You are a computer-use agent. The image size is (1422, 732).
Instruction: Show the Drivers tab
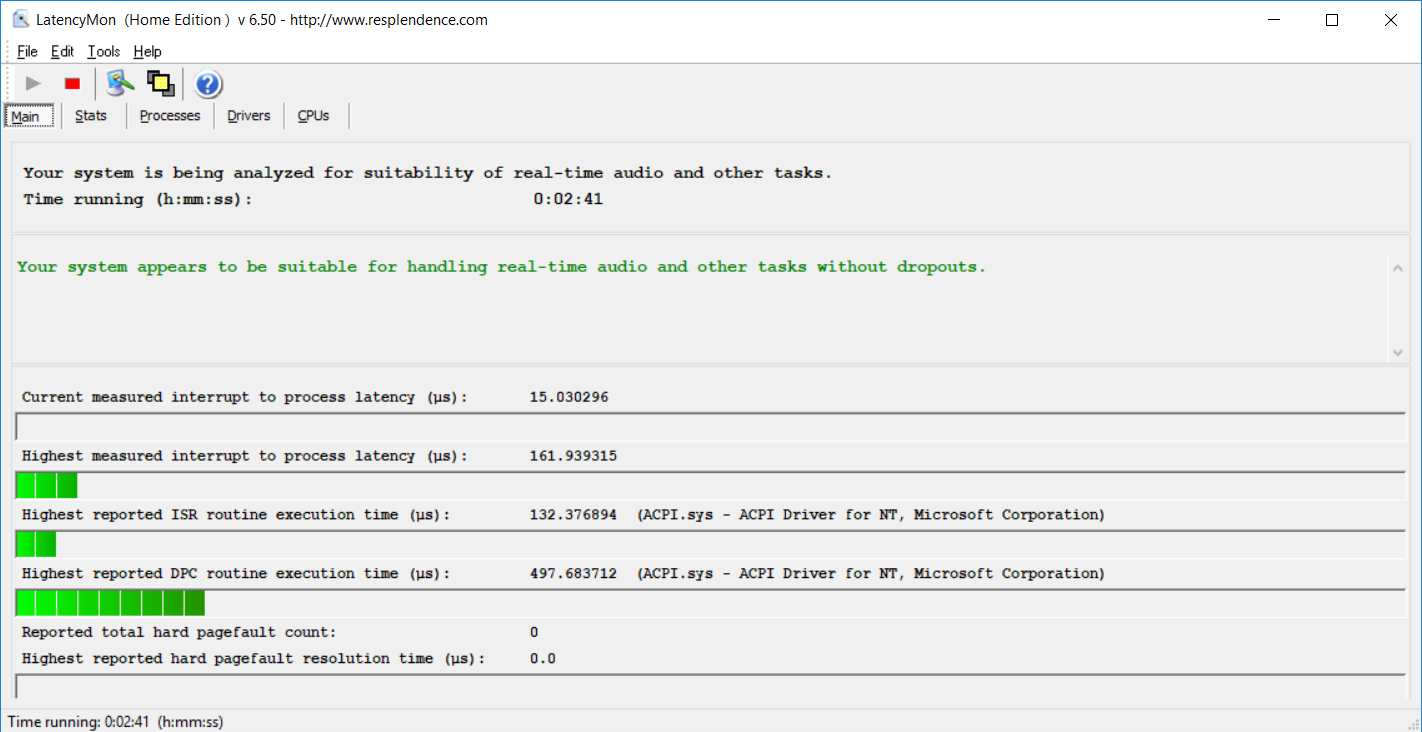[x=249, y=116]
